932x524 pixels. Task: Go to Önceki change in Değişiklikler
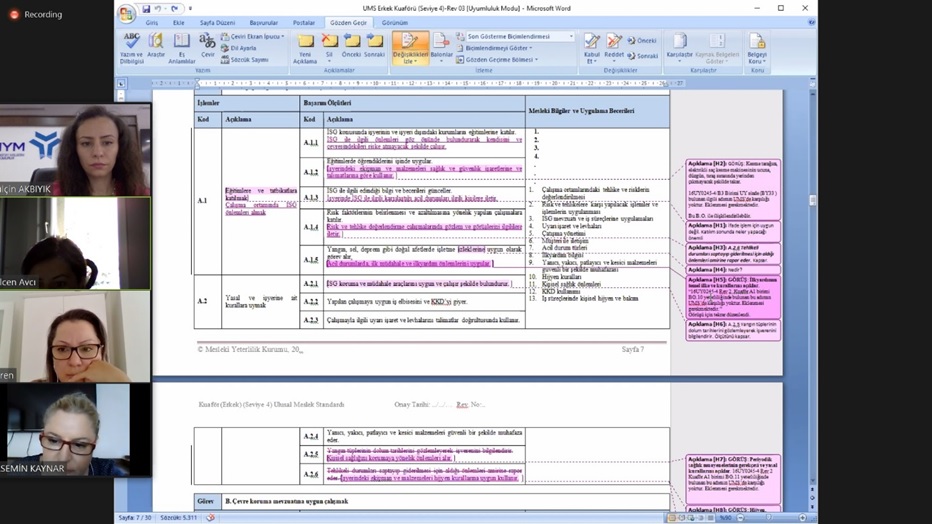642,40
